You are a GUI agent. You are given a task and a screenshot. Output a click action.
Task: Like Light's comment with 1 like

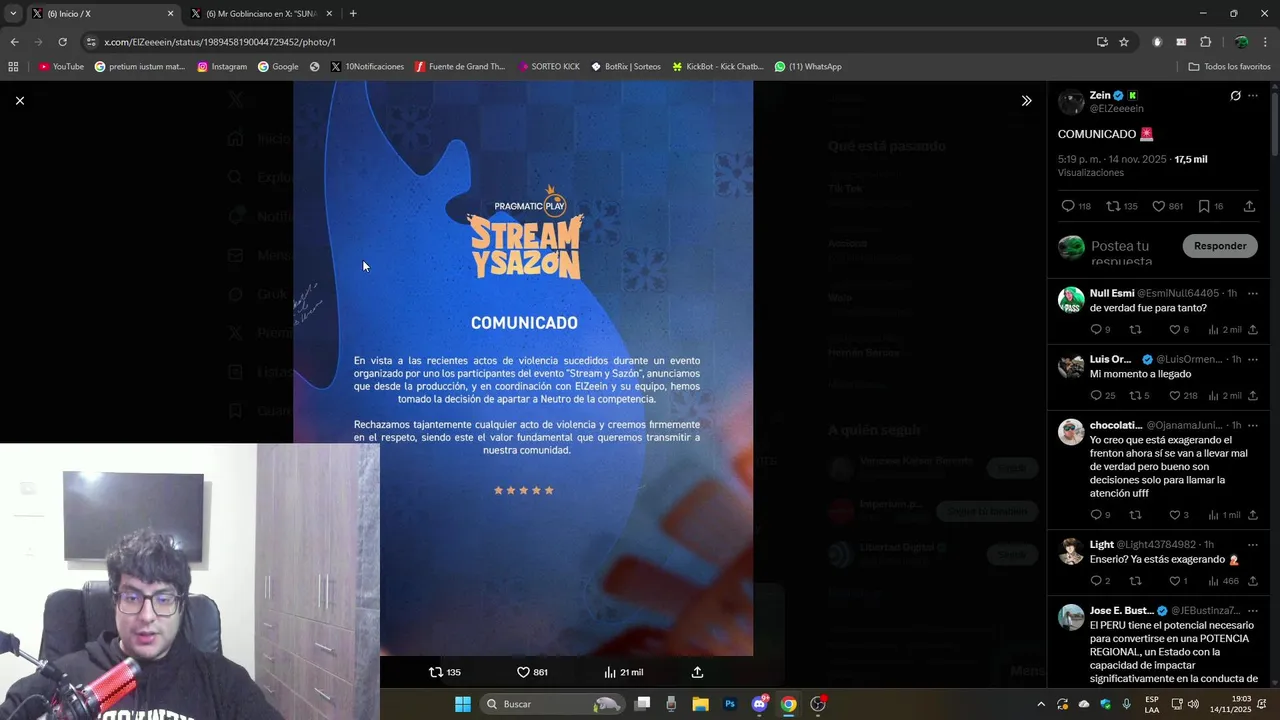pyautogui.click(x=1178, y=581)
